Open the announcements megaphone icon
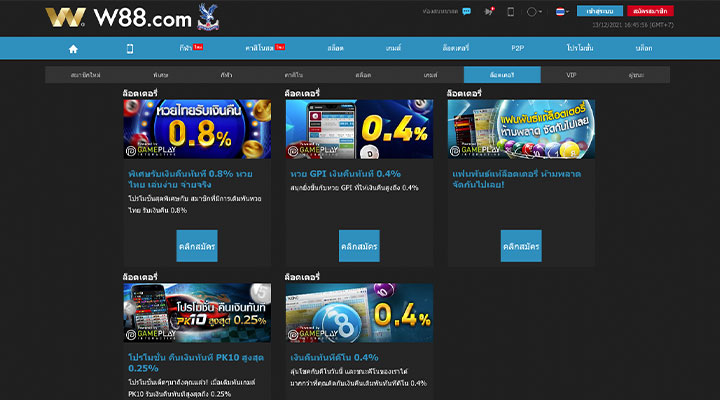This screenshot has height=400, width=720. tap(489, 11)
